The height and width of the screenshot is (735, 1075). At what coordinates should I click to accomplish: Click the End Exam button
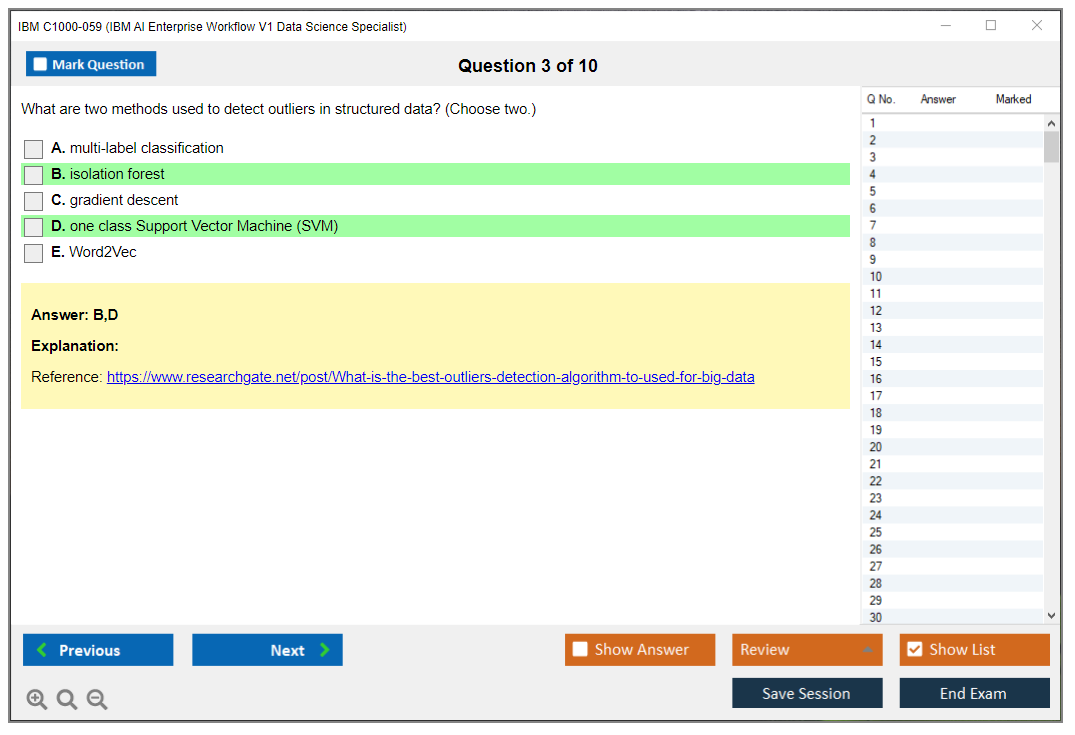[x=973, y=693]
